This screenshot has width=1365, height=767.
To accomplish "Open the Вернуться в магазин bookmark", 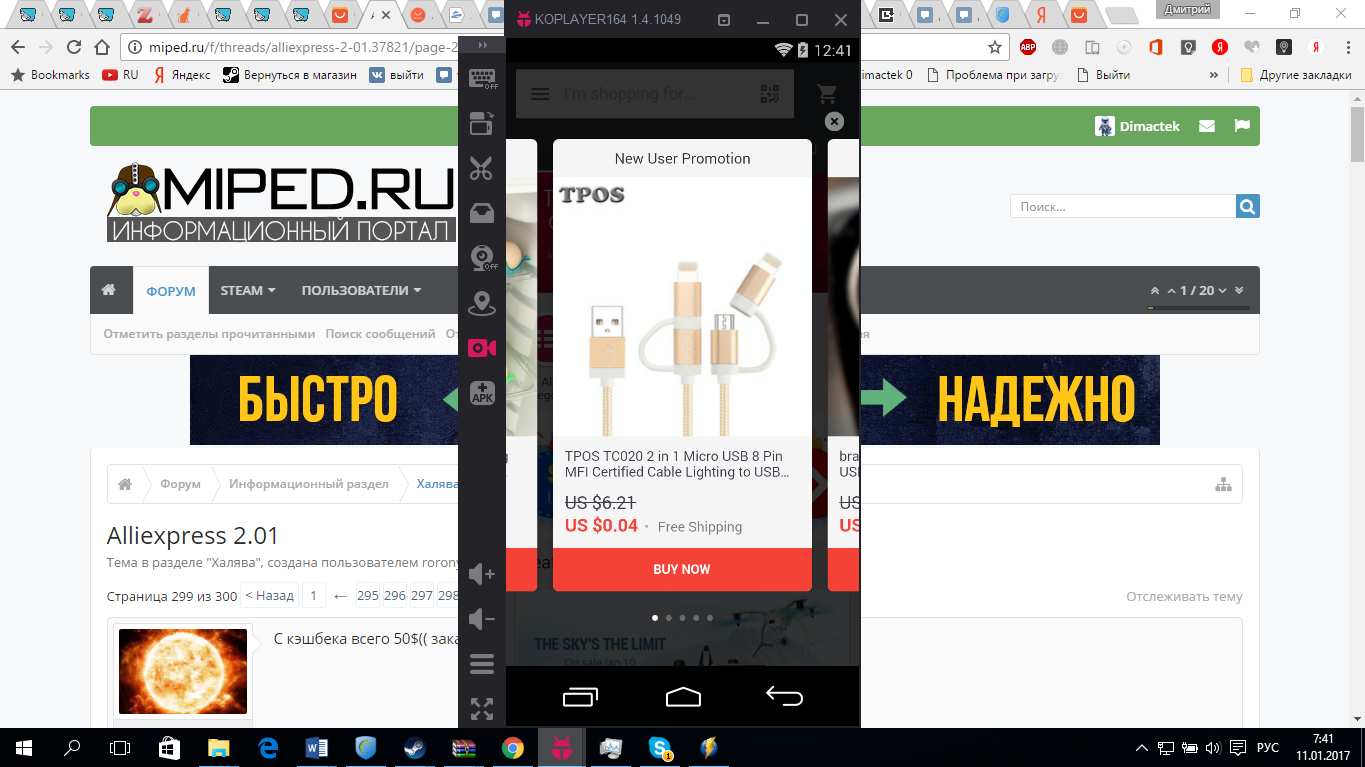I will coord(289,75).
